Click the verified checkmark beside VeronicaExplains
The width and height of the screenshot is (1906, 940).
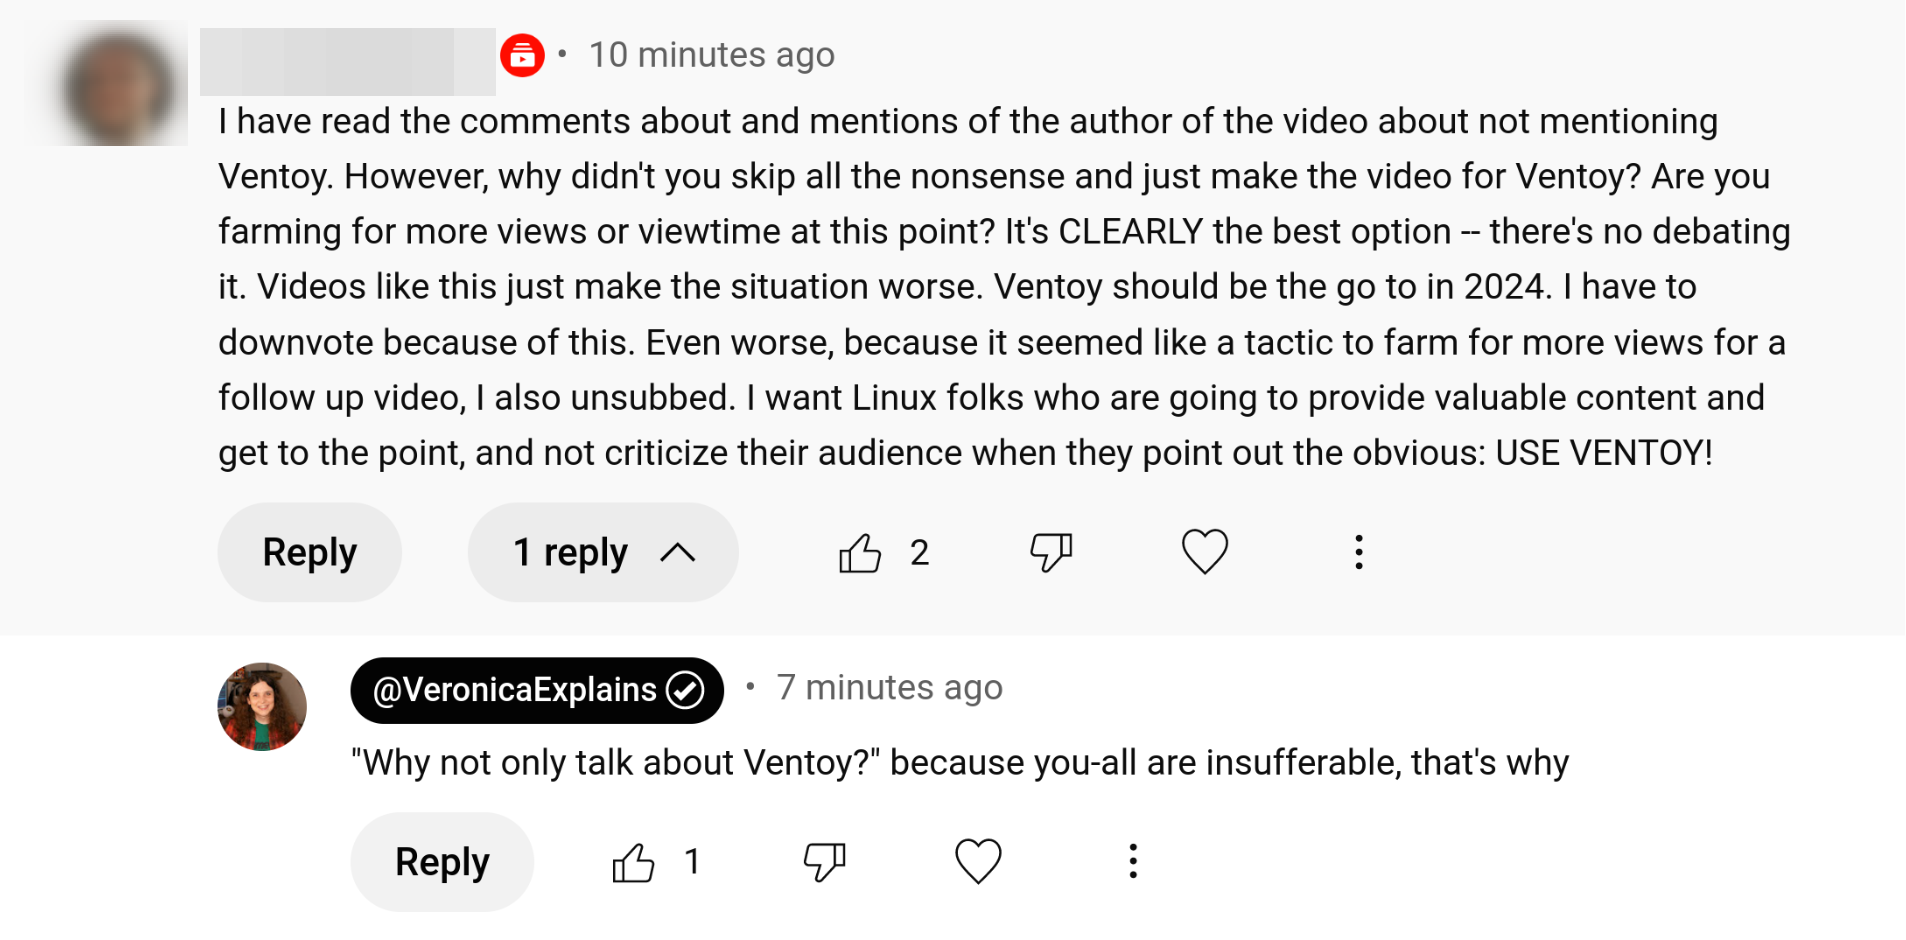tap(686, 690)
